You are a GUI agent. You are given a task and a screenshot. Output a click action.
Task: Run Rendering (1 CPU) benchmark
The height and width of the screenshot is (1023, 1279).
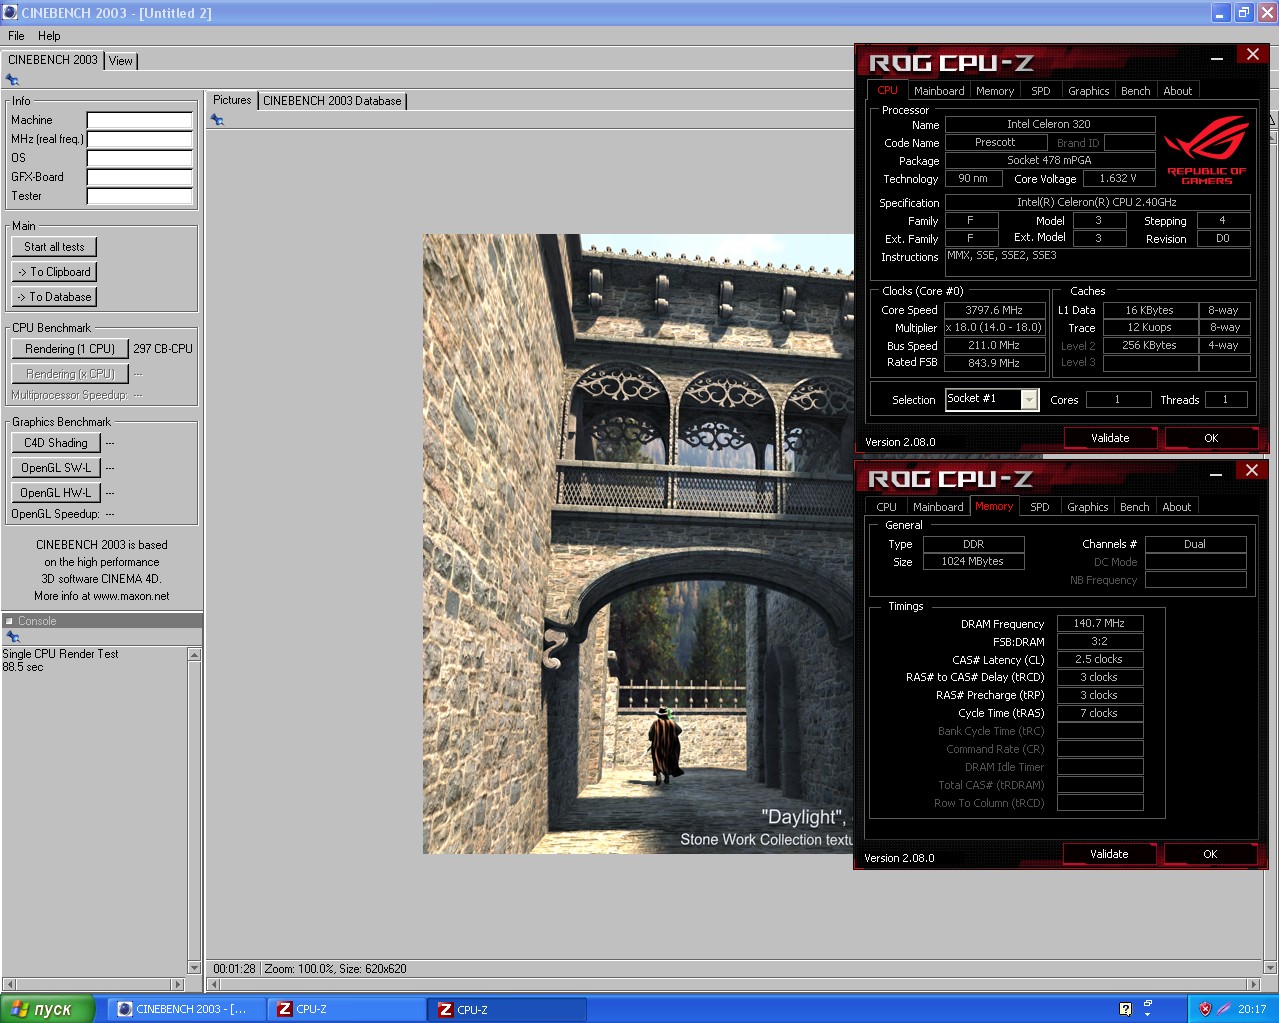[70, 349]
